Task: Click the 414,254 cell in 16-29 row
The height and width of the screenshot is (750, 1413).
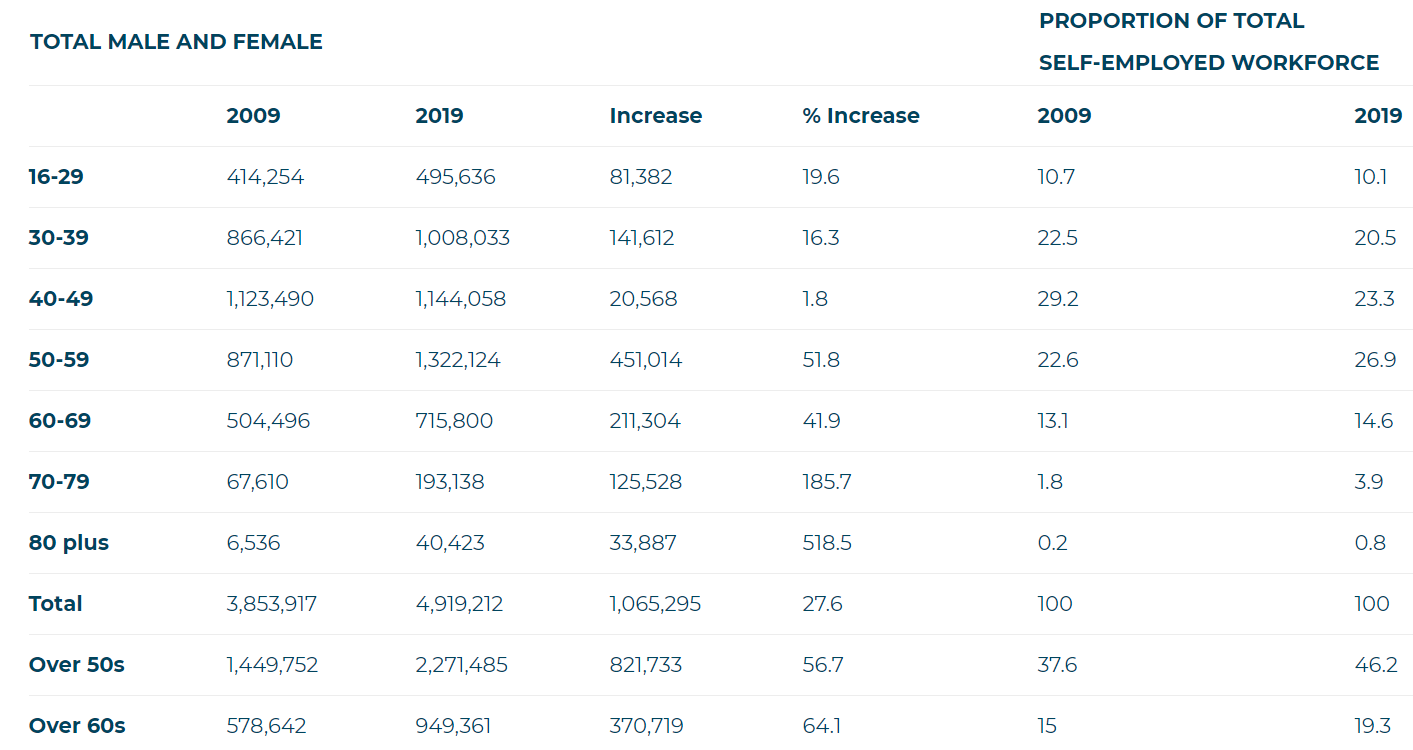Action: pos(265,177)
